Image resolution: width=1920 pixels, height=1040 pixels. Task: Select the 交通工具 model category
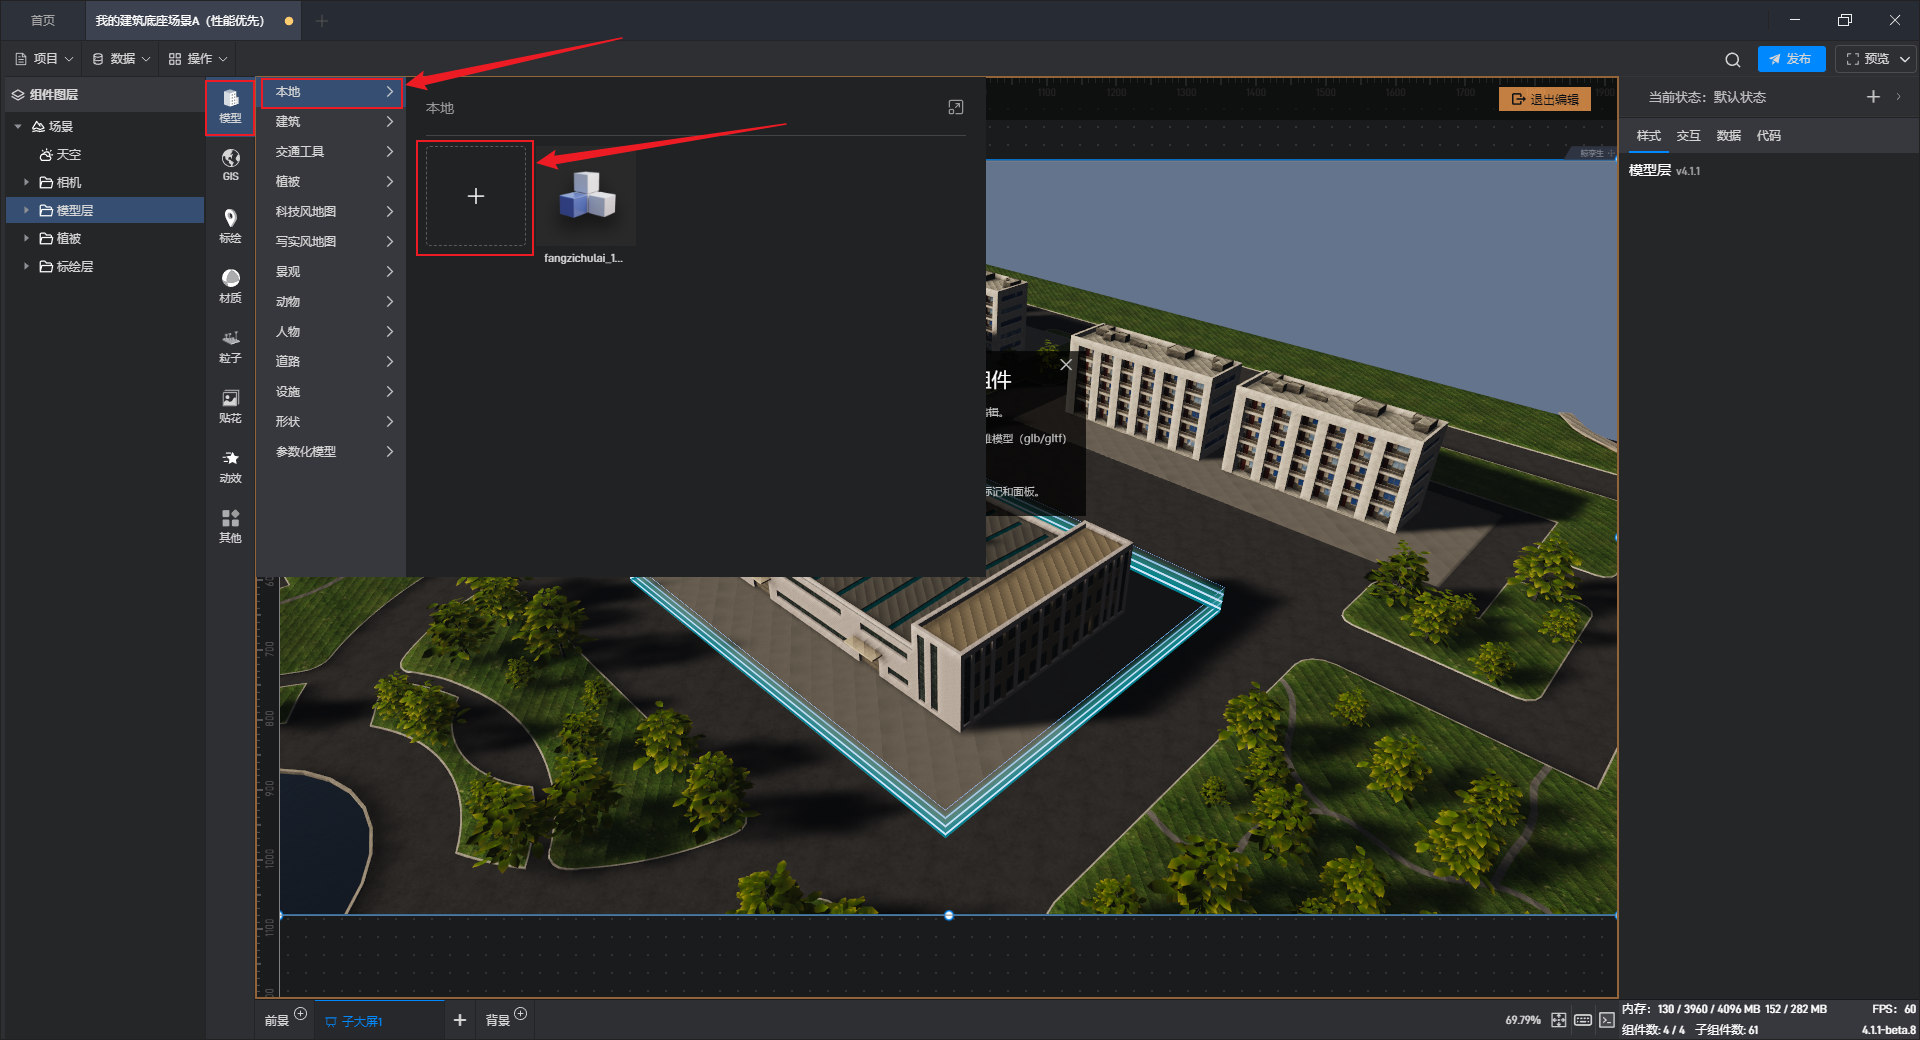[x=333, y=152]
